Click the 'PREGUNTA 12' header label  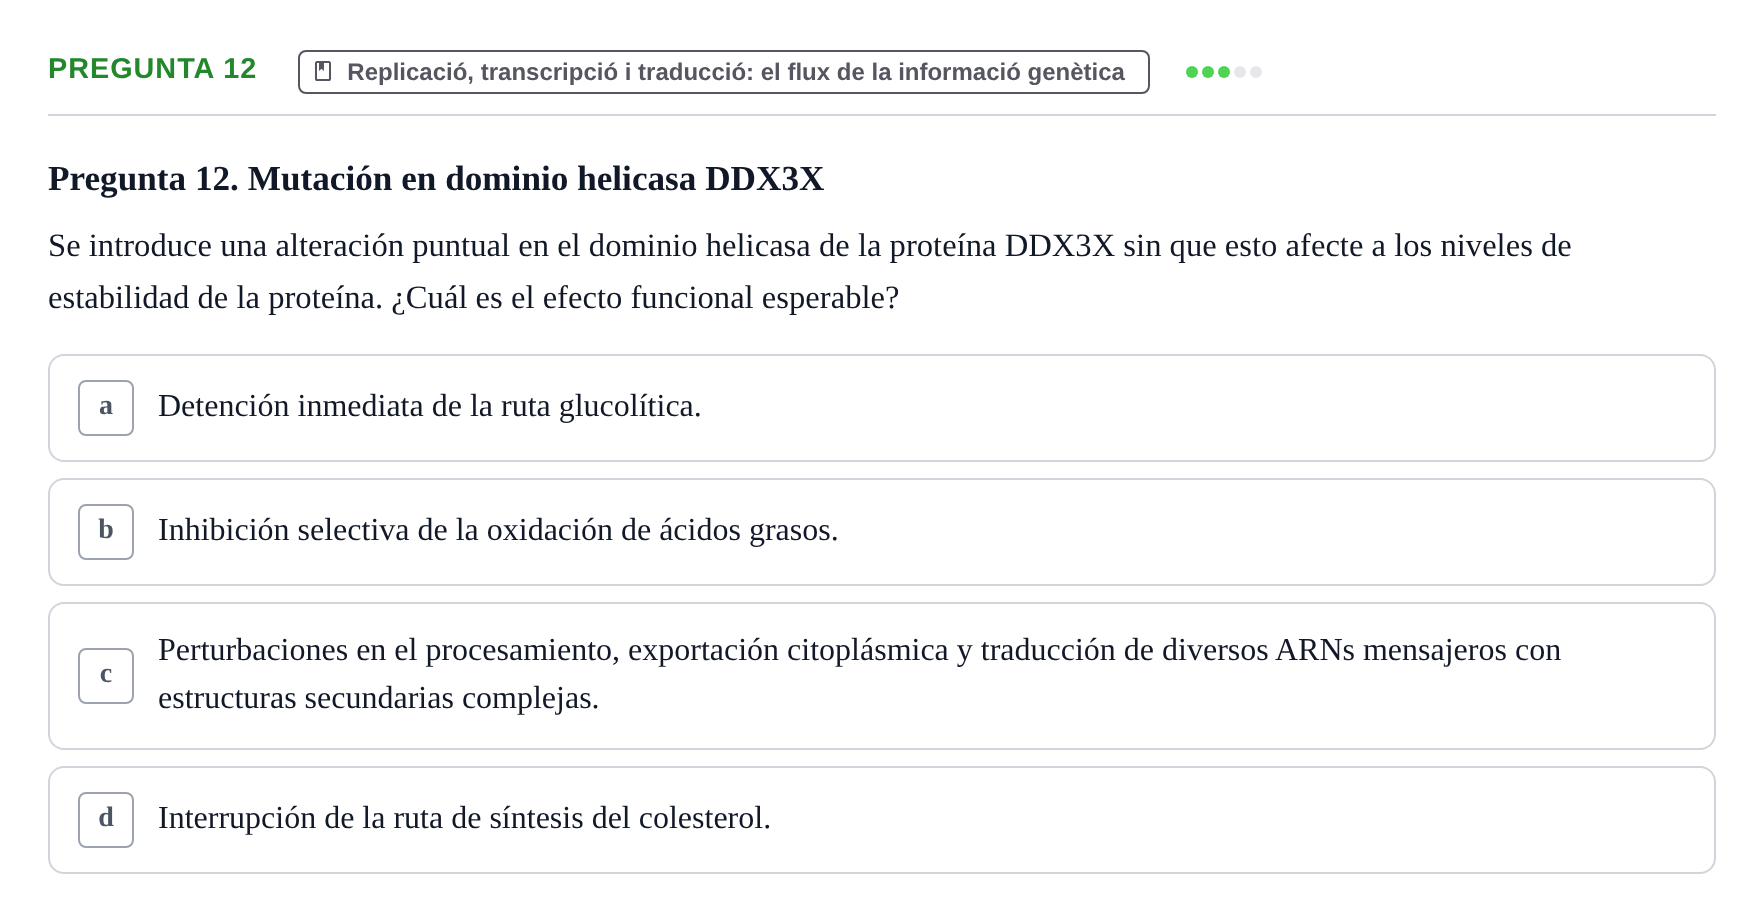pos(152,69)
